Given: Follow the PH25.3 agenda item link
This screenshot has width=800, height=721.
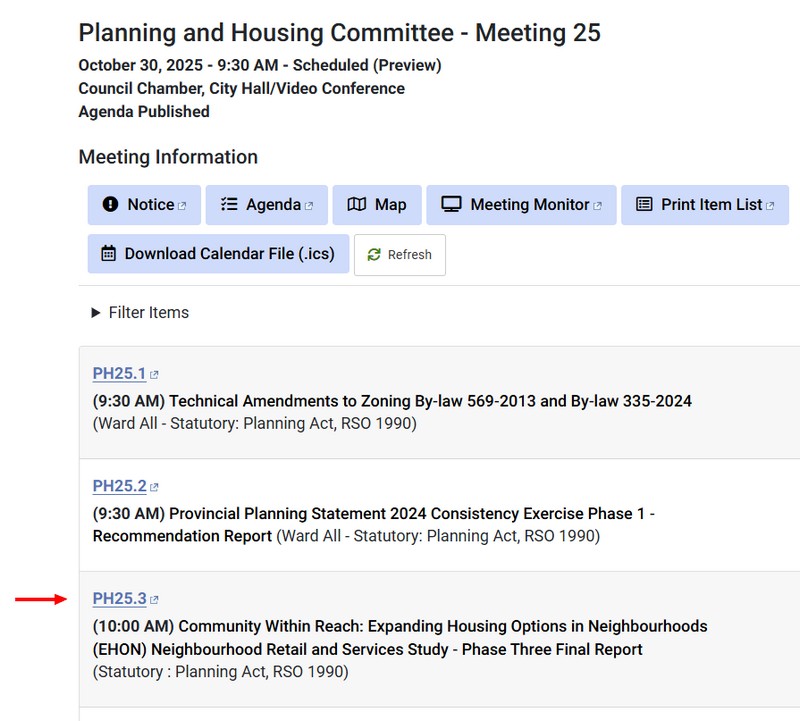Looking at the screenshot, I should point(119,599).
